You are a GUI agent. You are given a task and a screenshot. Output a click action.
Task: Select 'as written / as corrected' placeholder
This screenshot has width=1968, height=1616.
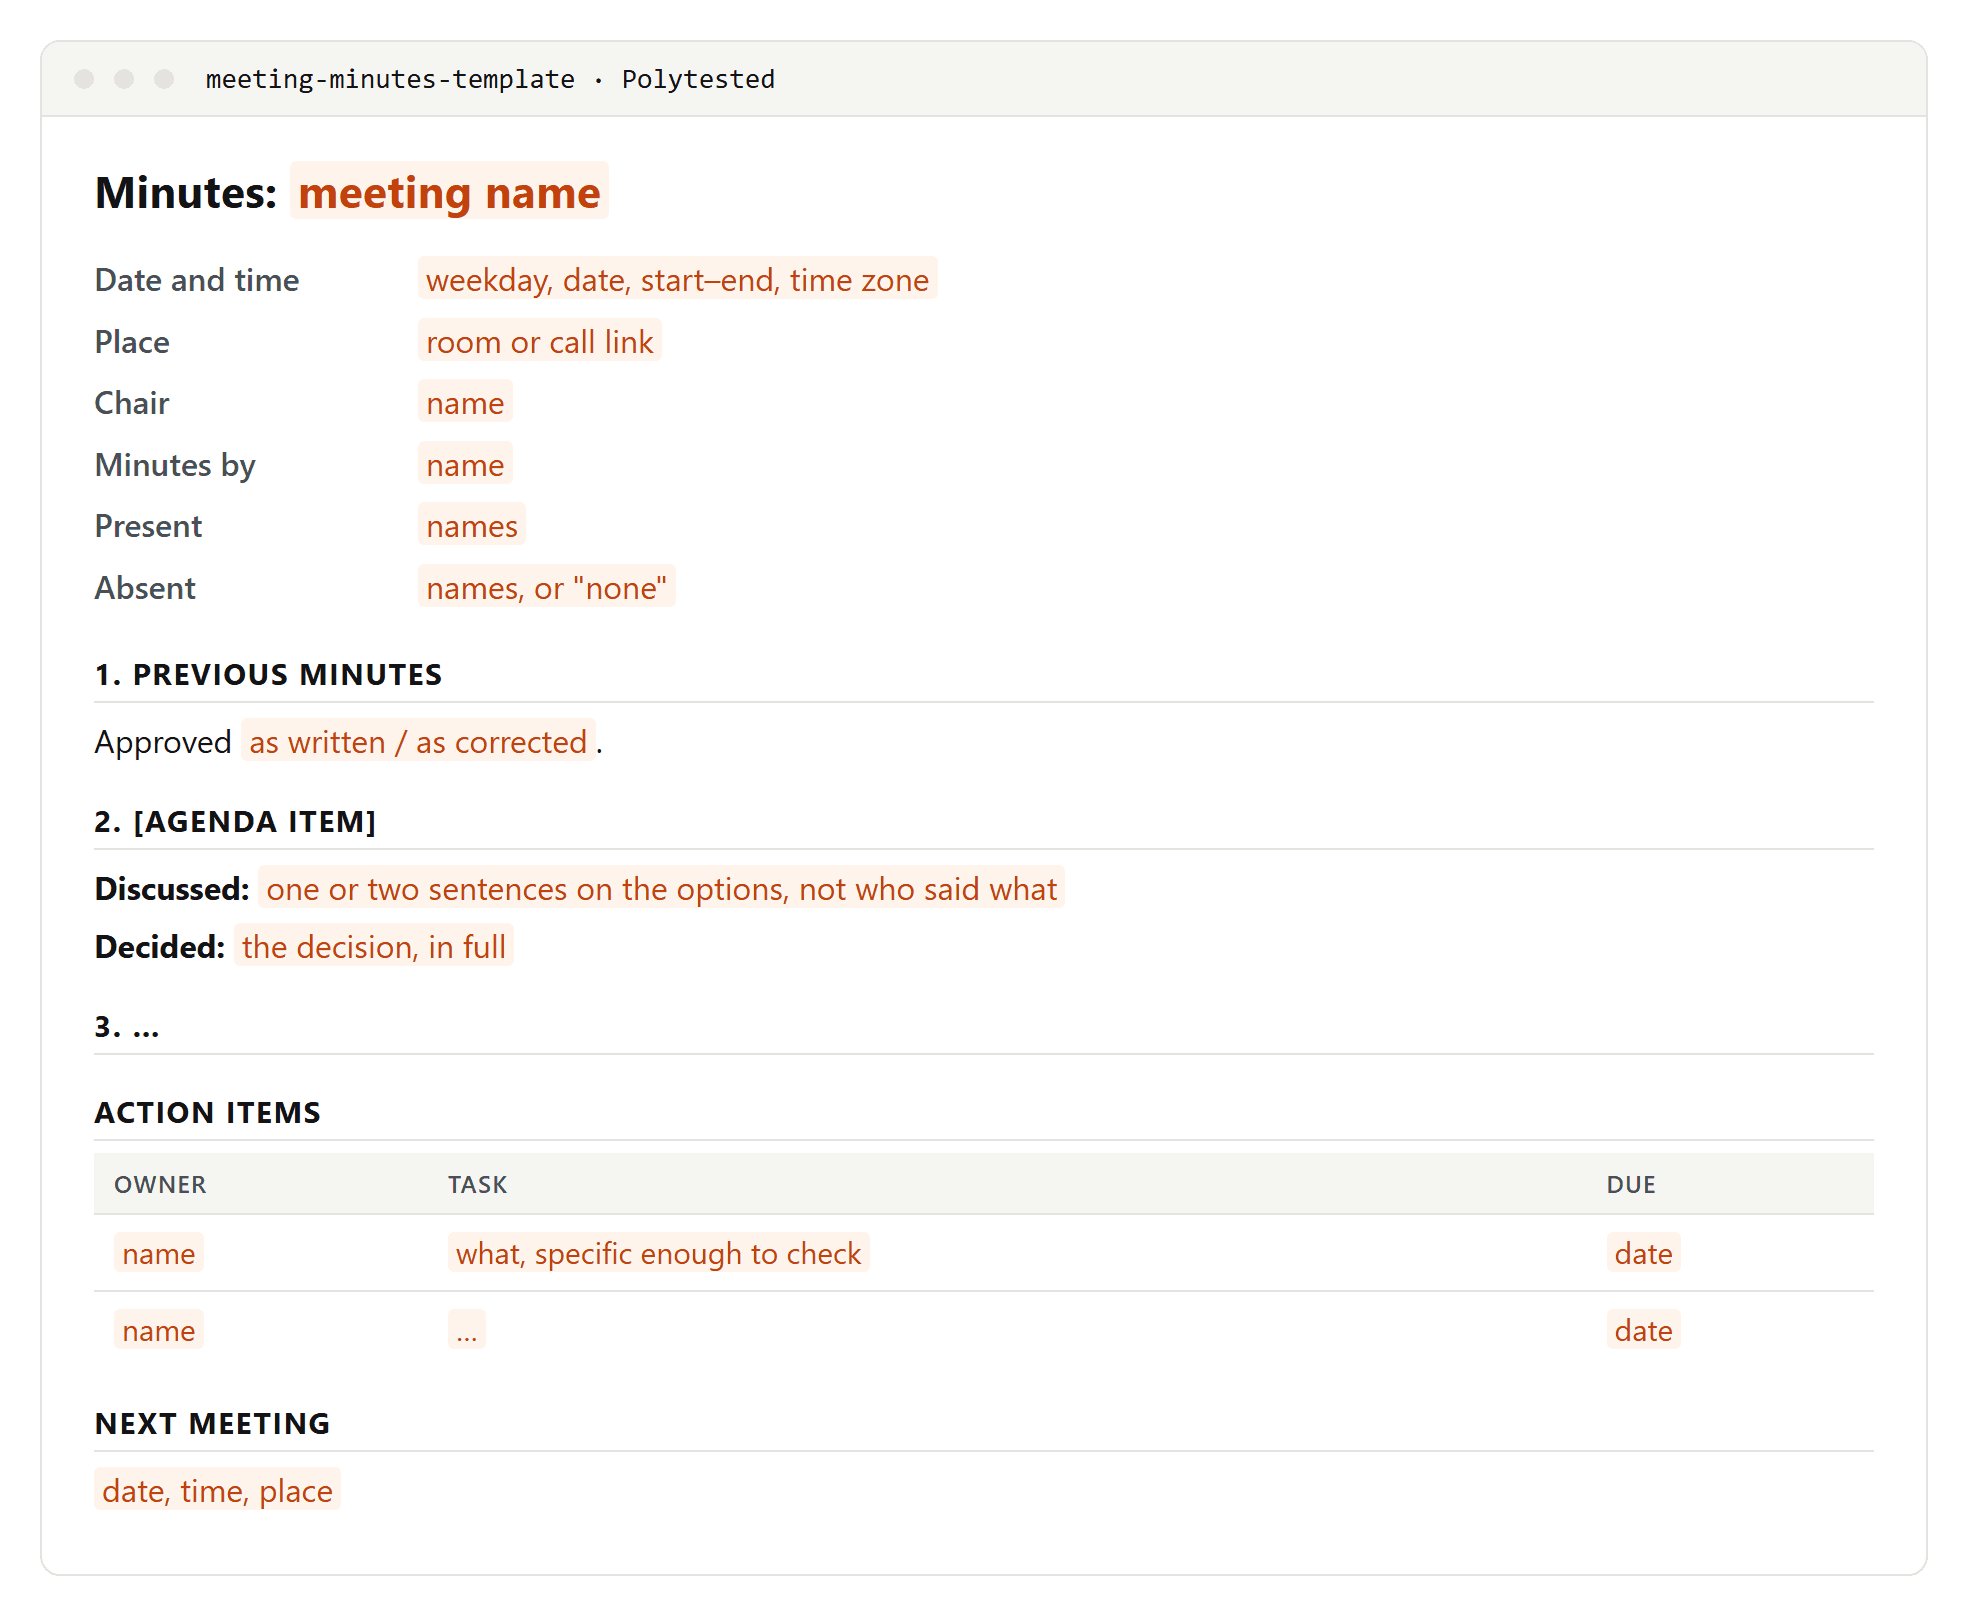(x=418, y=741)
